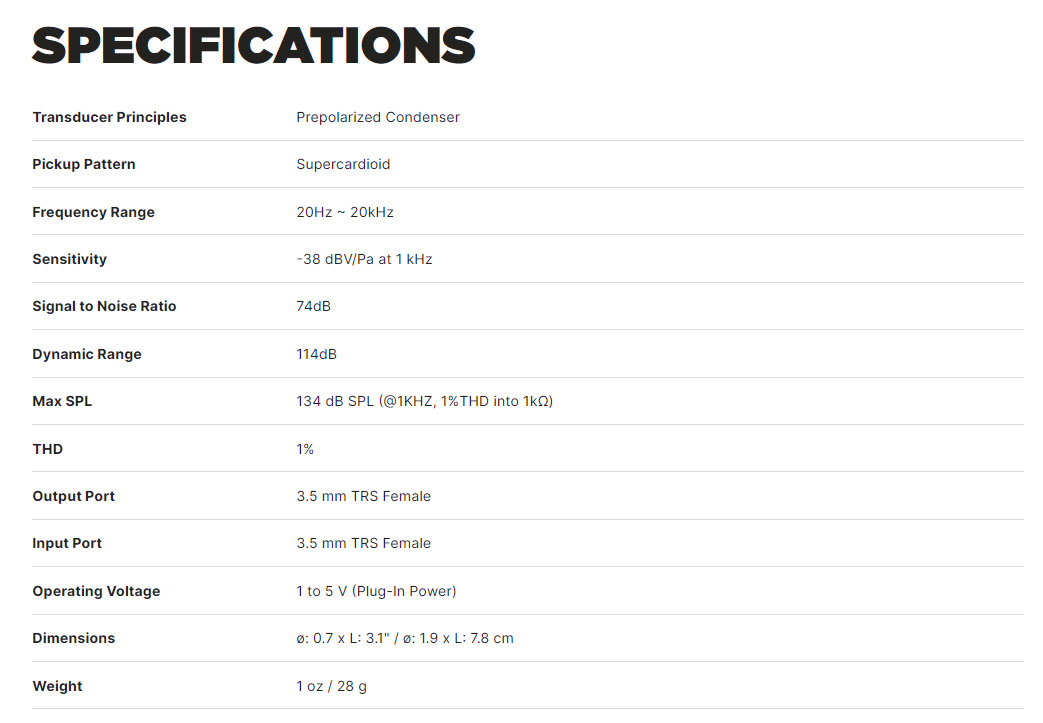Click the 1 to 5 V Plug-In Power value
The width and height of the screenshot is (1043, 723).
click(x=376, y=591)
